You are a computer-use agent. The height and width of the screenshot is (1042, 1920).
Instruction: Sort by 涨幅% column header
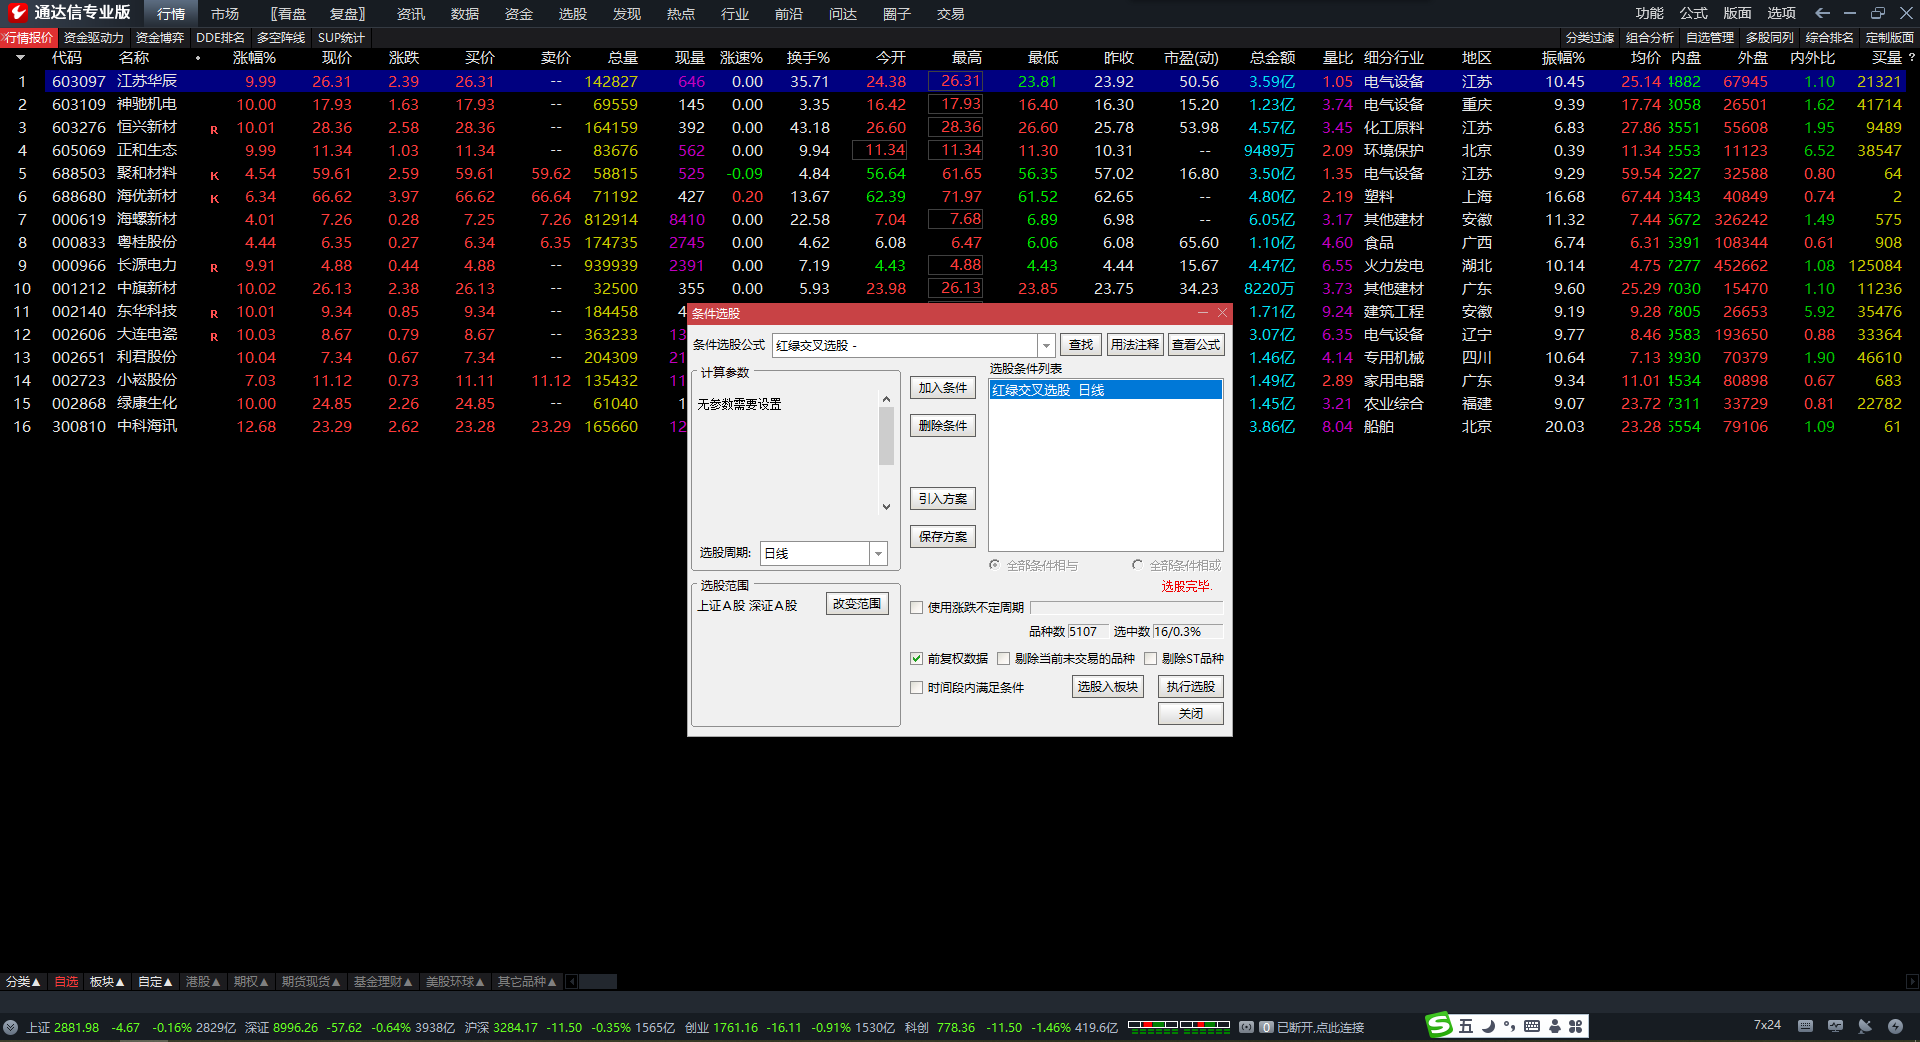click(x=254, y=58)
